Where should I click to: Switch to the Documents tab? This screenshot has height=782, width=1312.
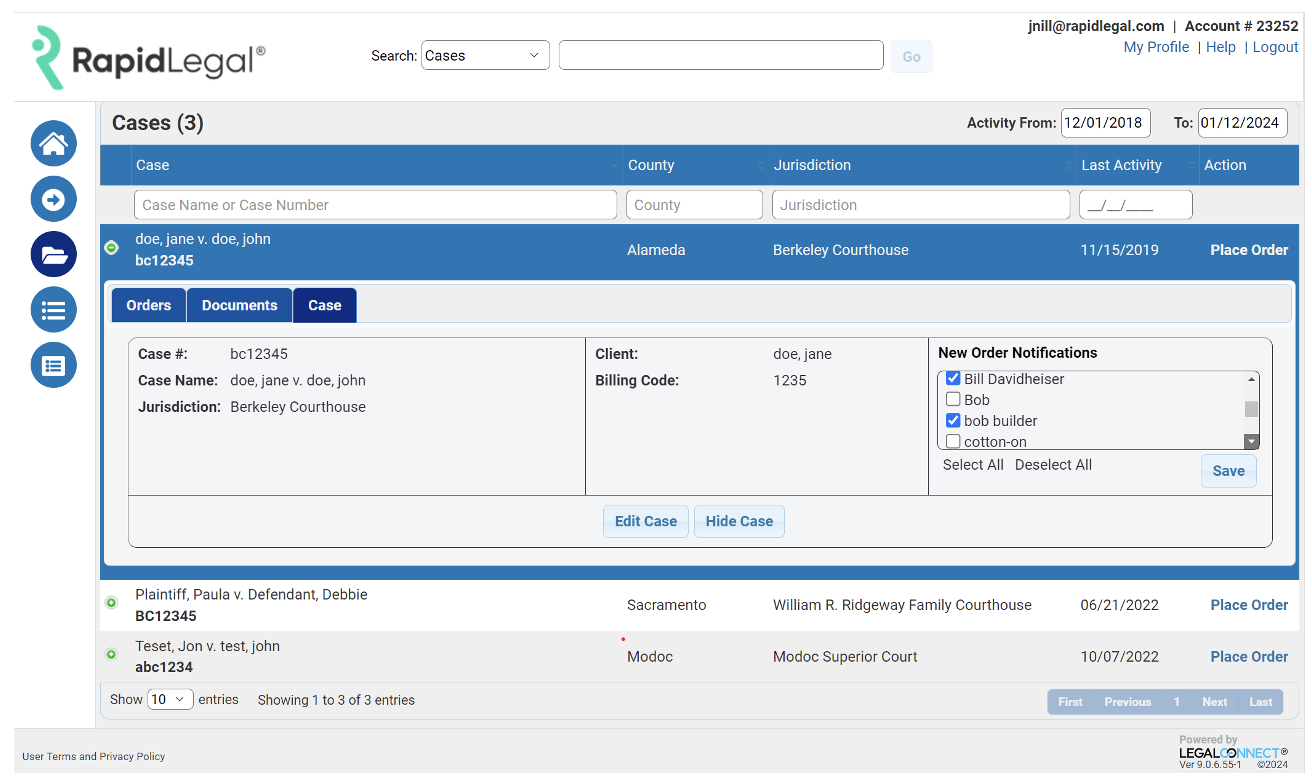239,305
